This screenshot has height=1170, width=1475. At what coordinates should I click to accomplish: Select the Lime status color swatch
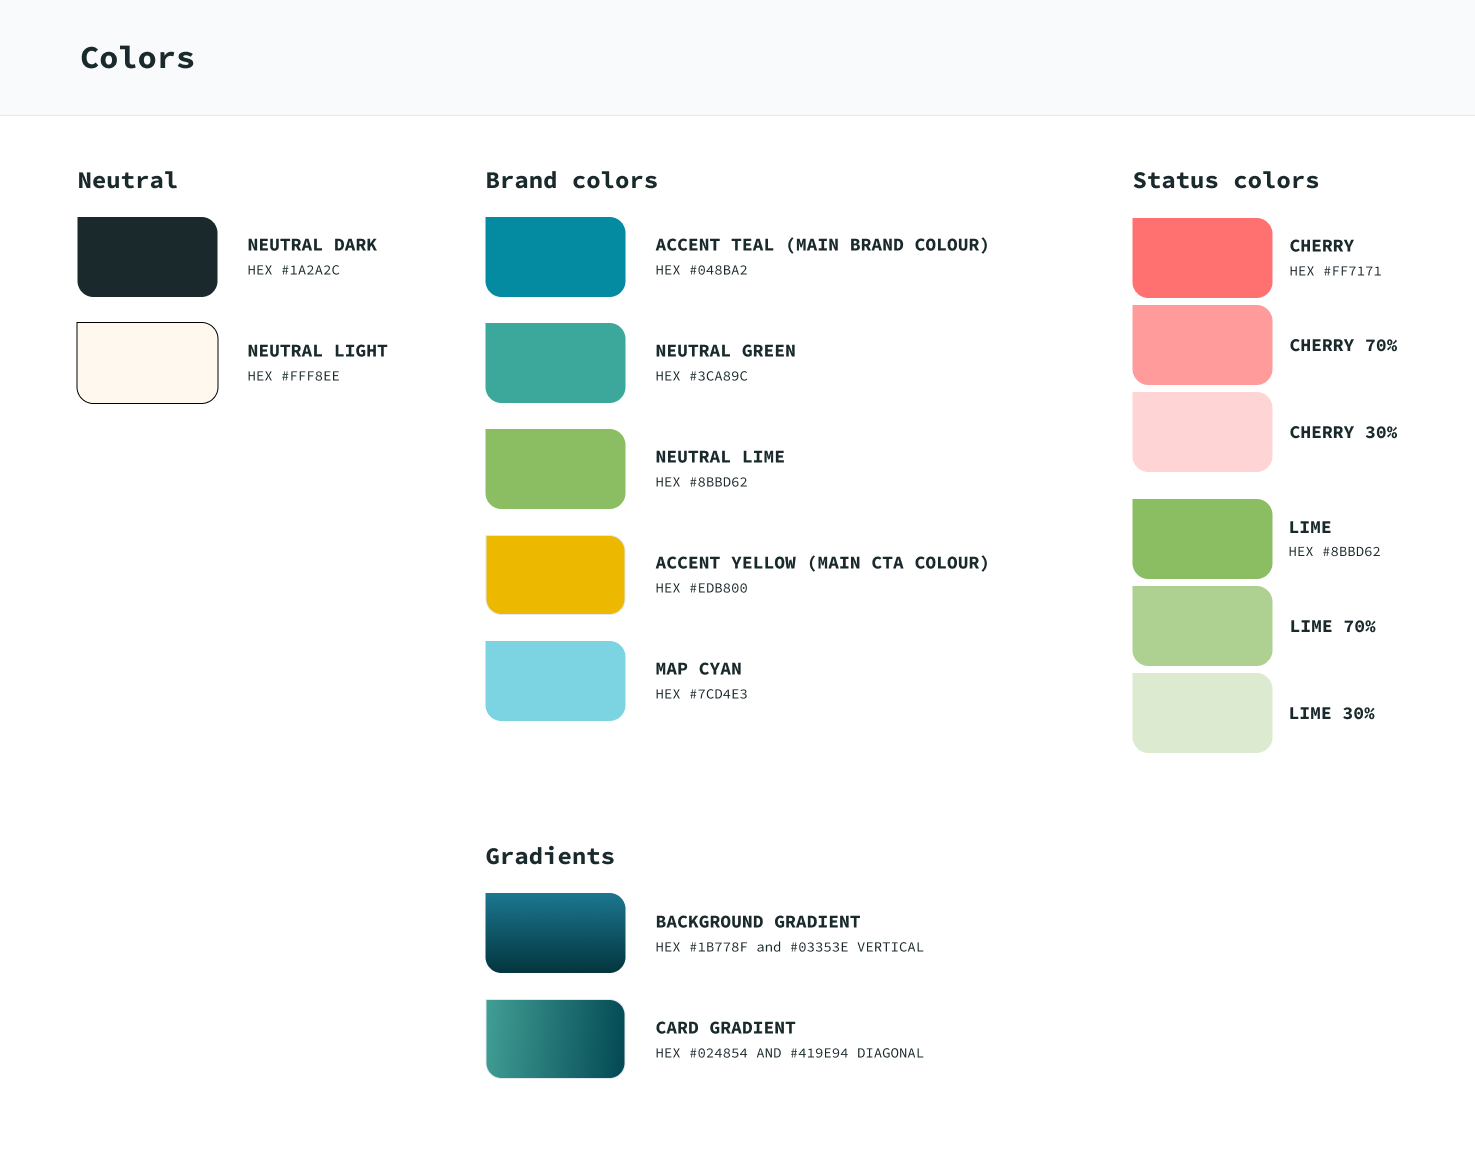click(x=1202, y=539)
